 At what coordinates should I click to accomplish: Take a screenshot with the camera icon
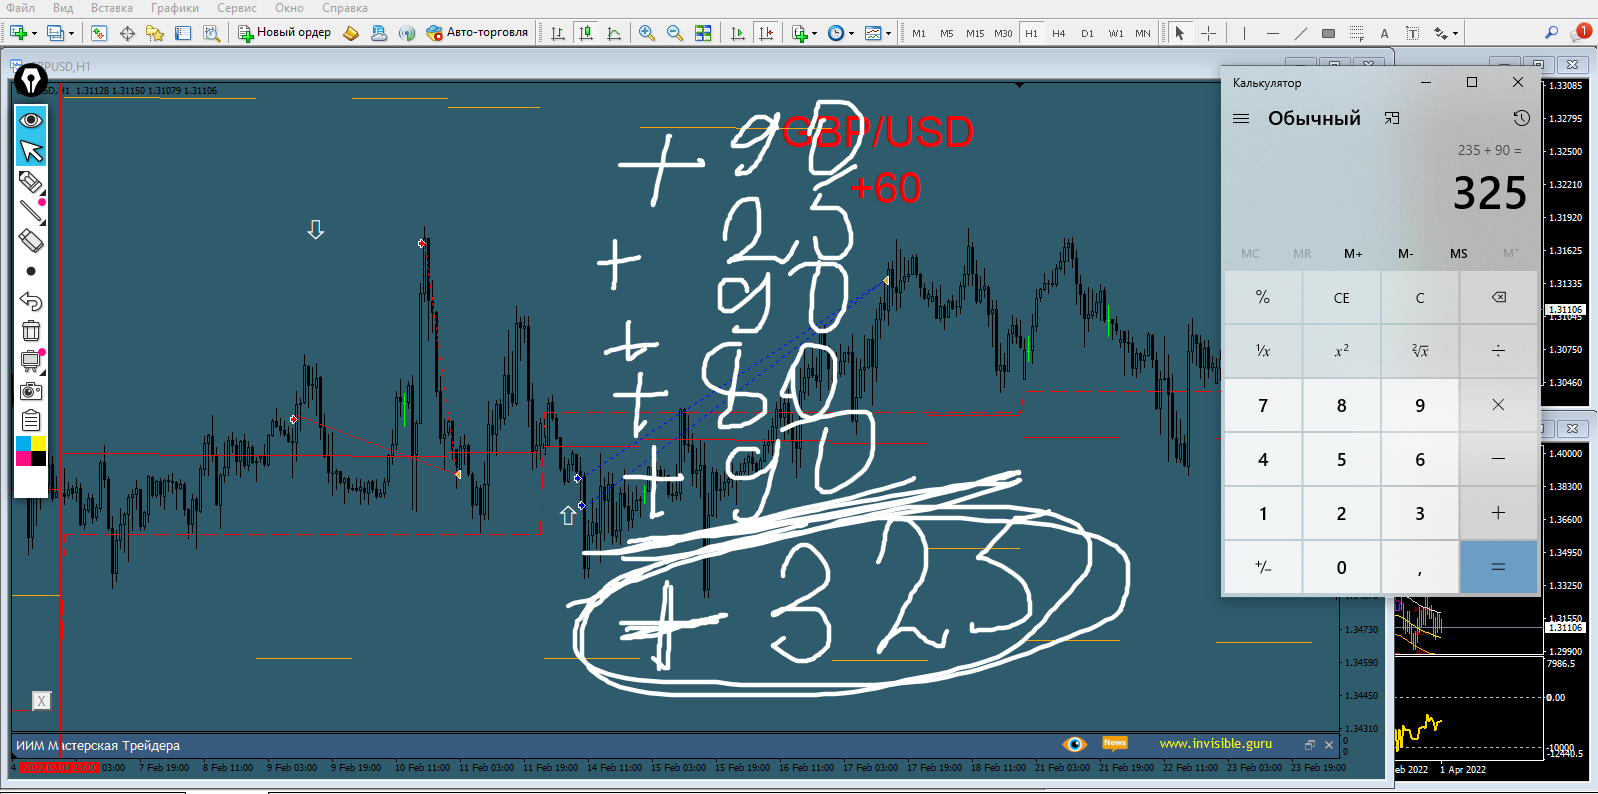[31, 391]
